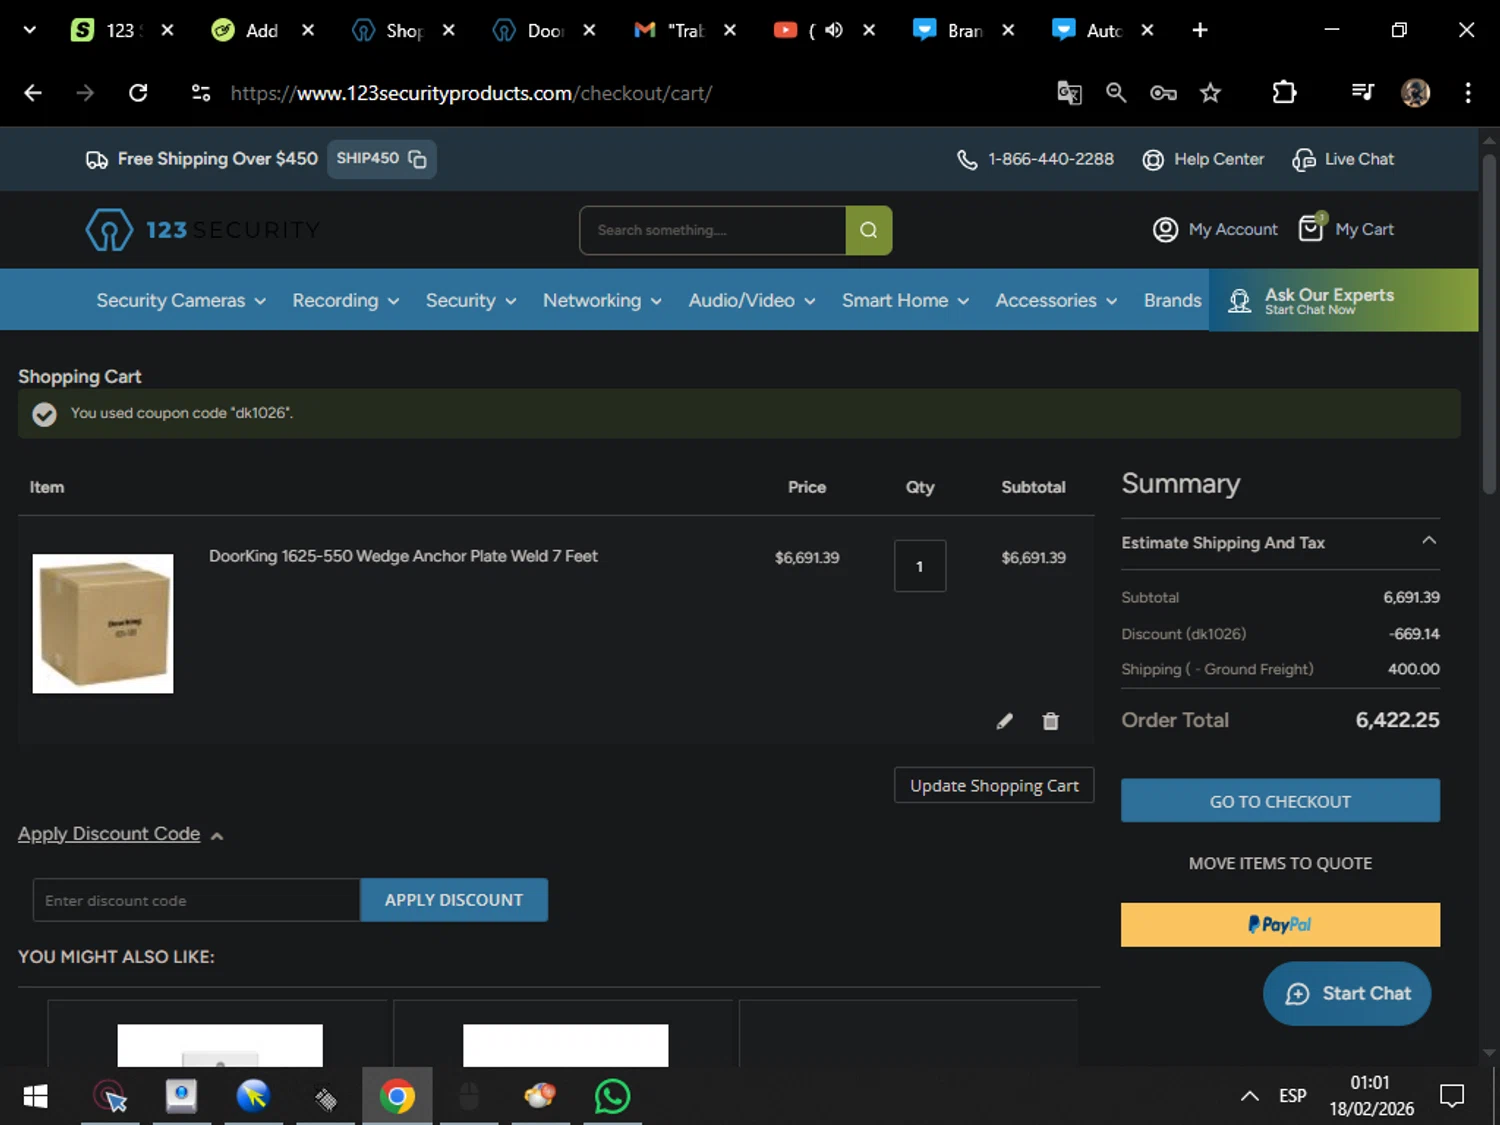
Task: Open the tab search dropdown
Action: 29,30
